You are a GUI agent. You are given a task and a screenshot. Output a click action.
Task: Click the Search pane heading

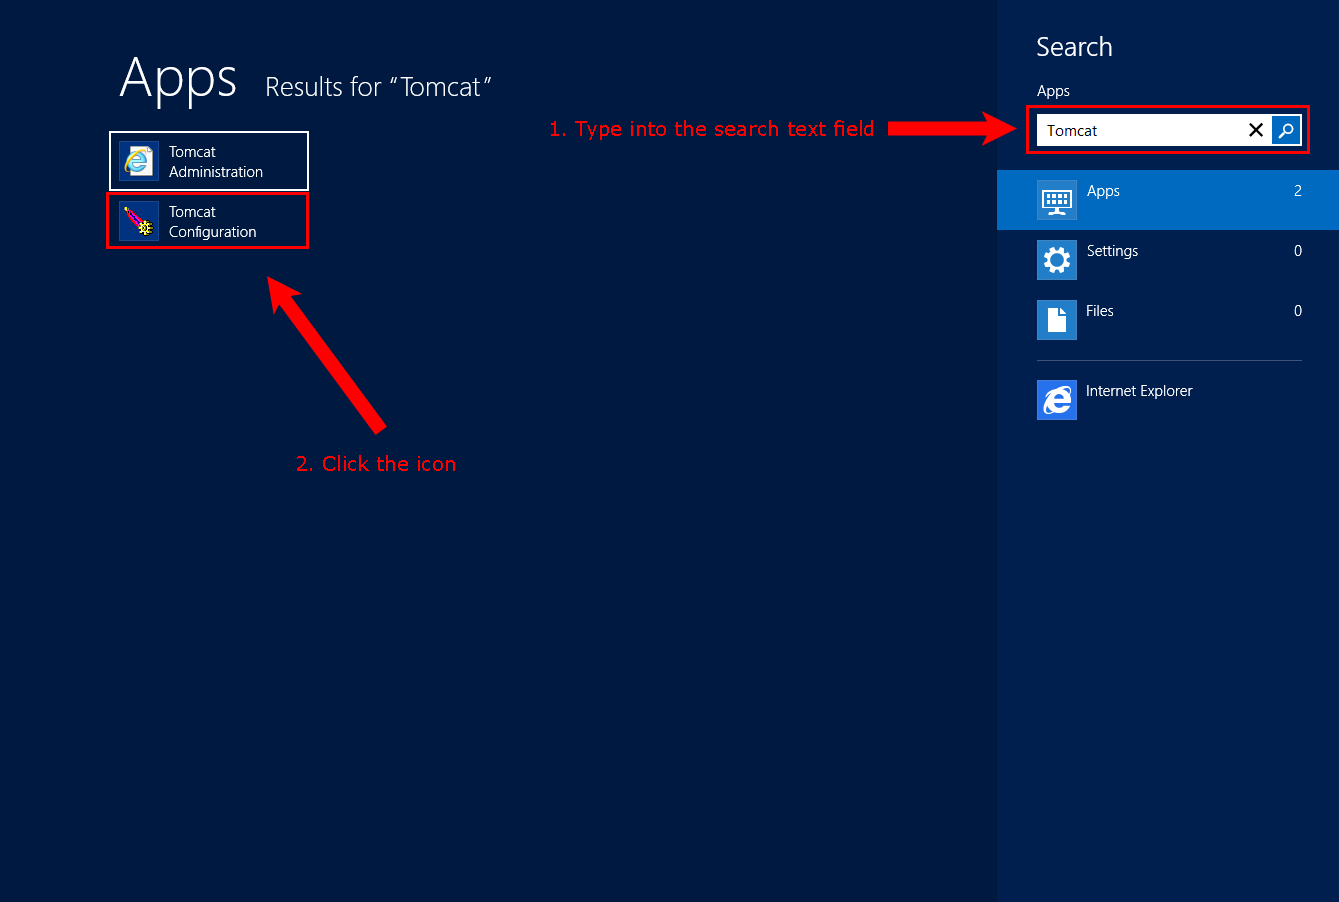(1074, 47)
